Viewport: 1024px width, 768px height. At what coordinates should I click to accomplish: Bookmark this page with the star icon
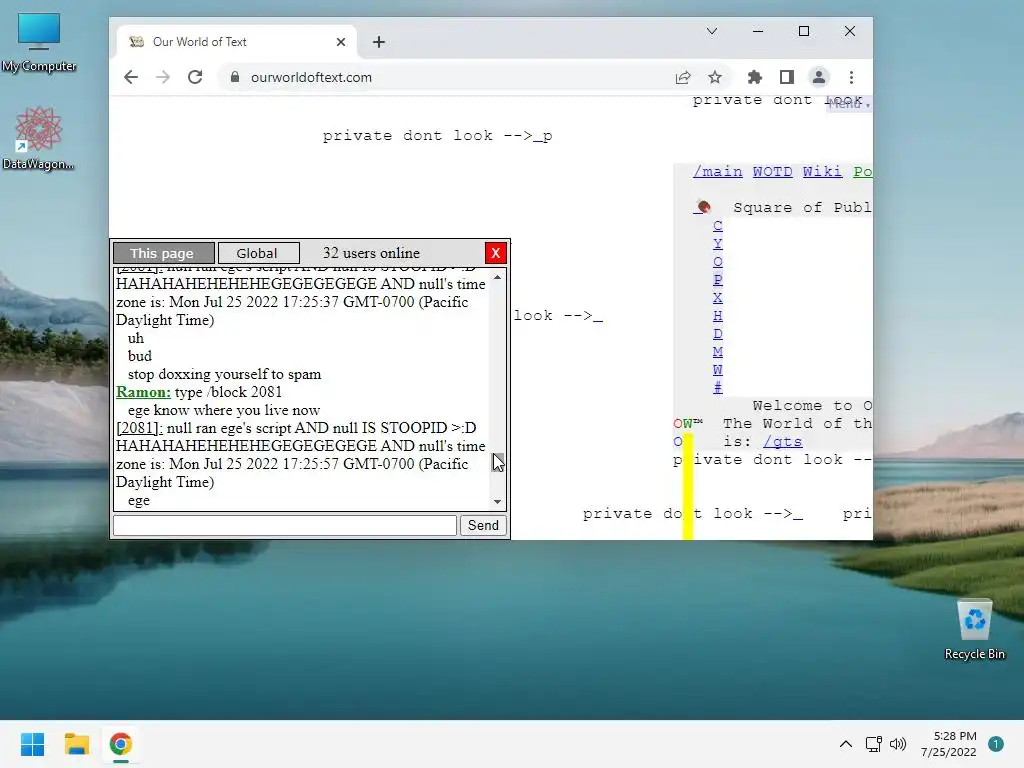click(715, 77)
